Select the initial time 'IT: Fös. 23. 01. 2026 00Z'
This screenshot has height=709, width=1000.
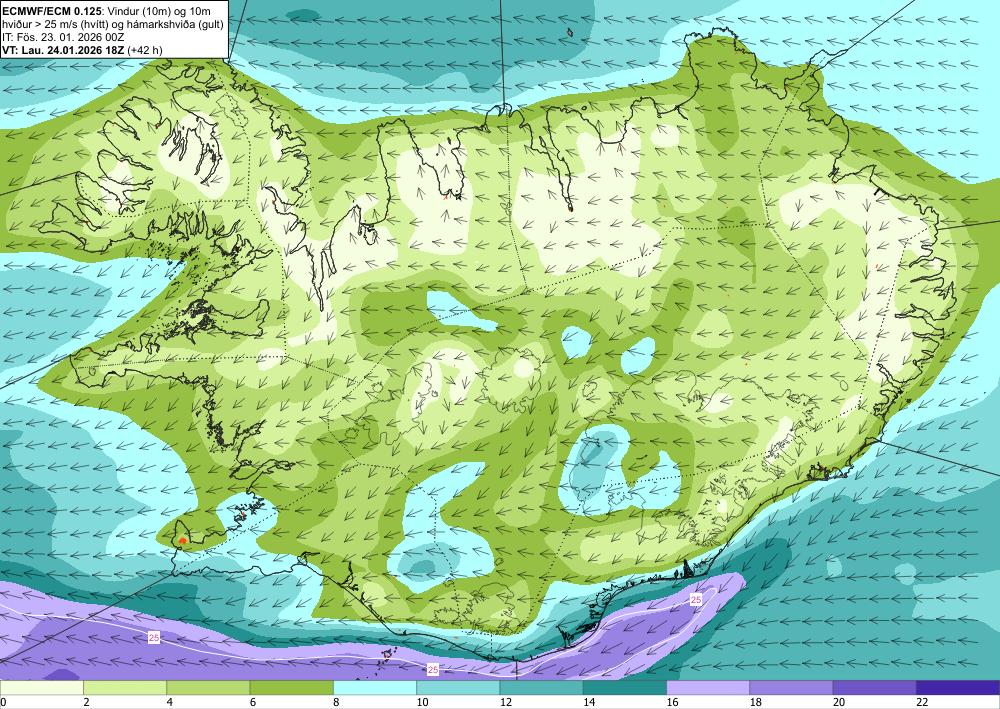point(63,37)
